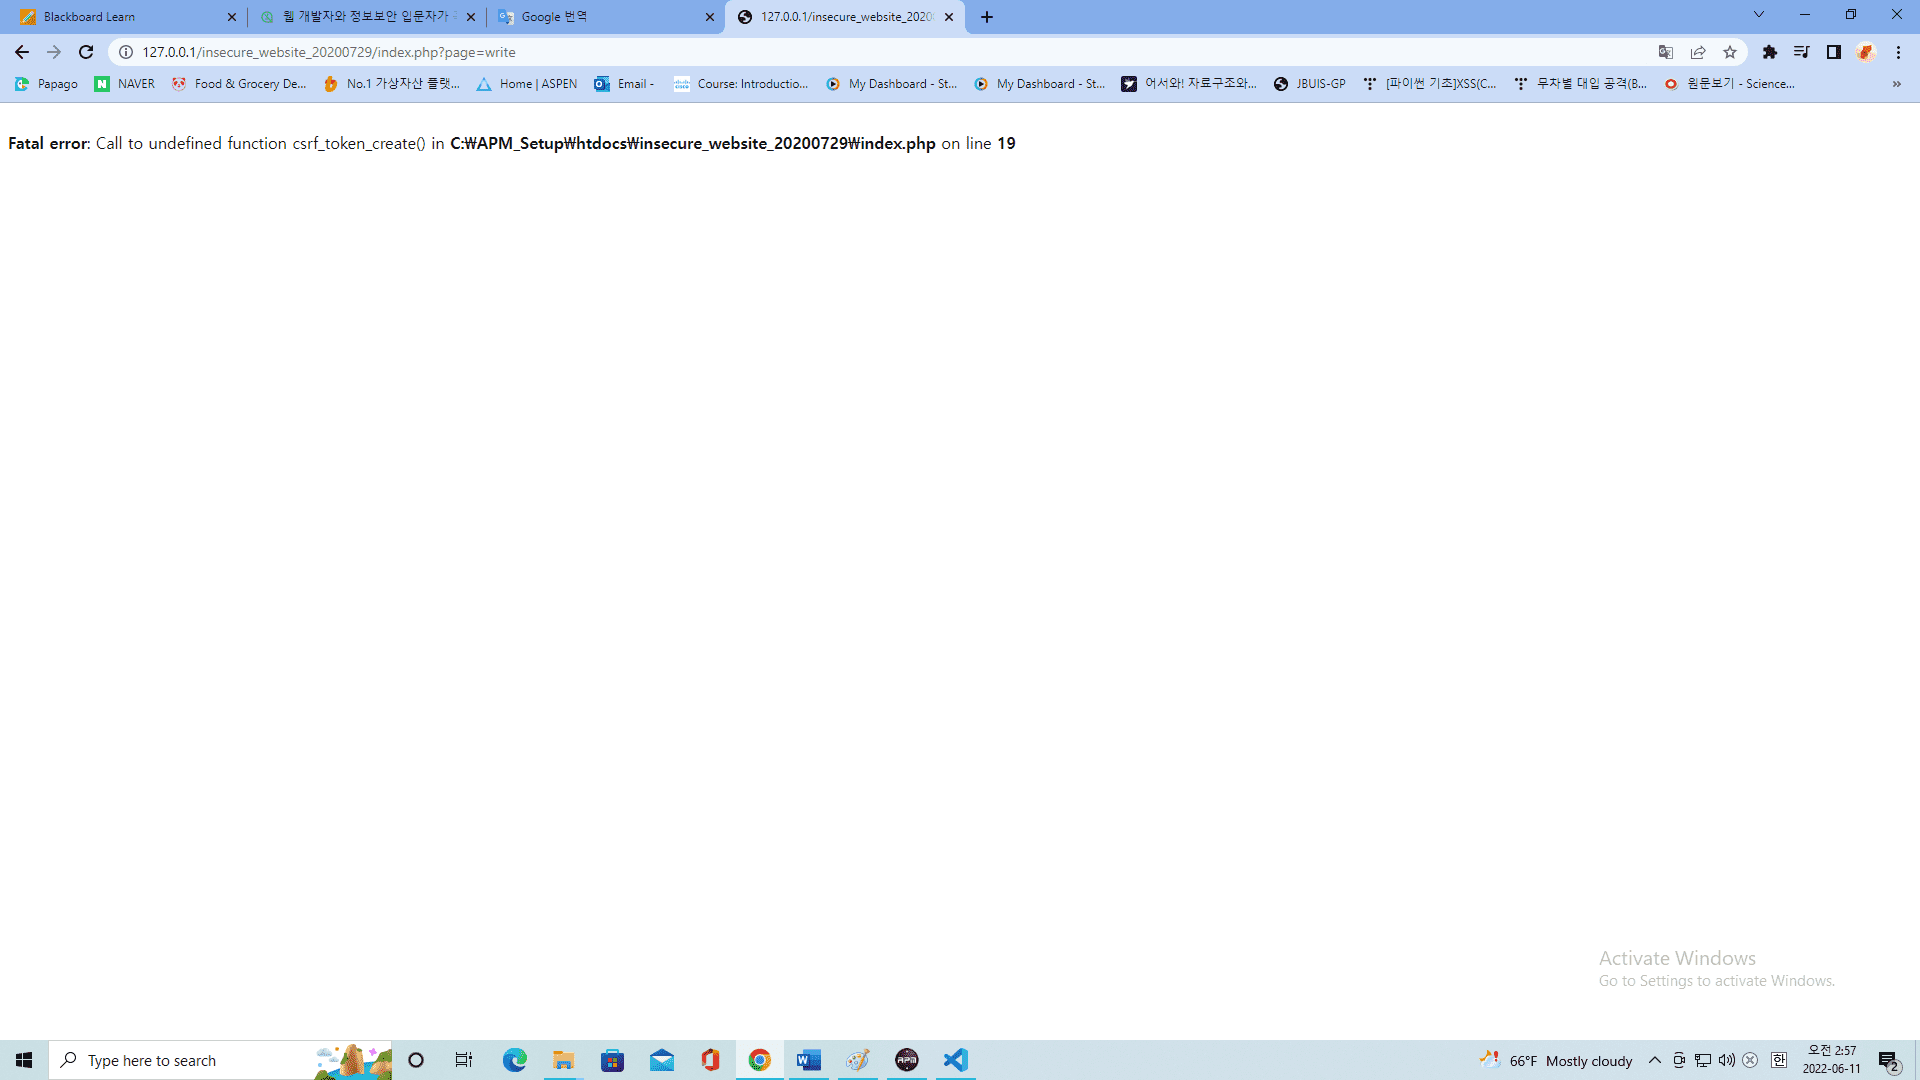Show hidden bookmarks overflow chevron
Image resolution: width=1920 pixels, height=1080 pixels.
(1896, 84)
